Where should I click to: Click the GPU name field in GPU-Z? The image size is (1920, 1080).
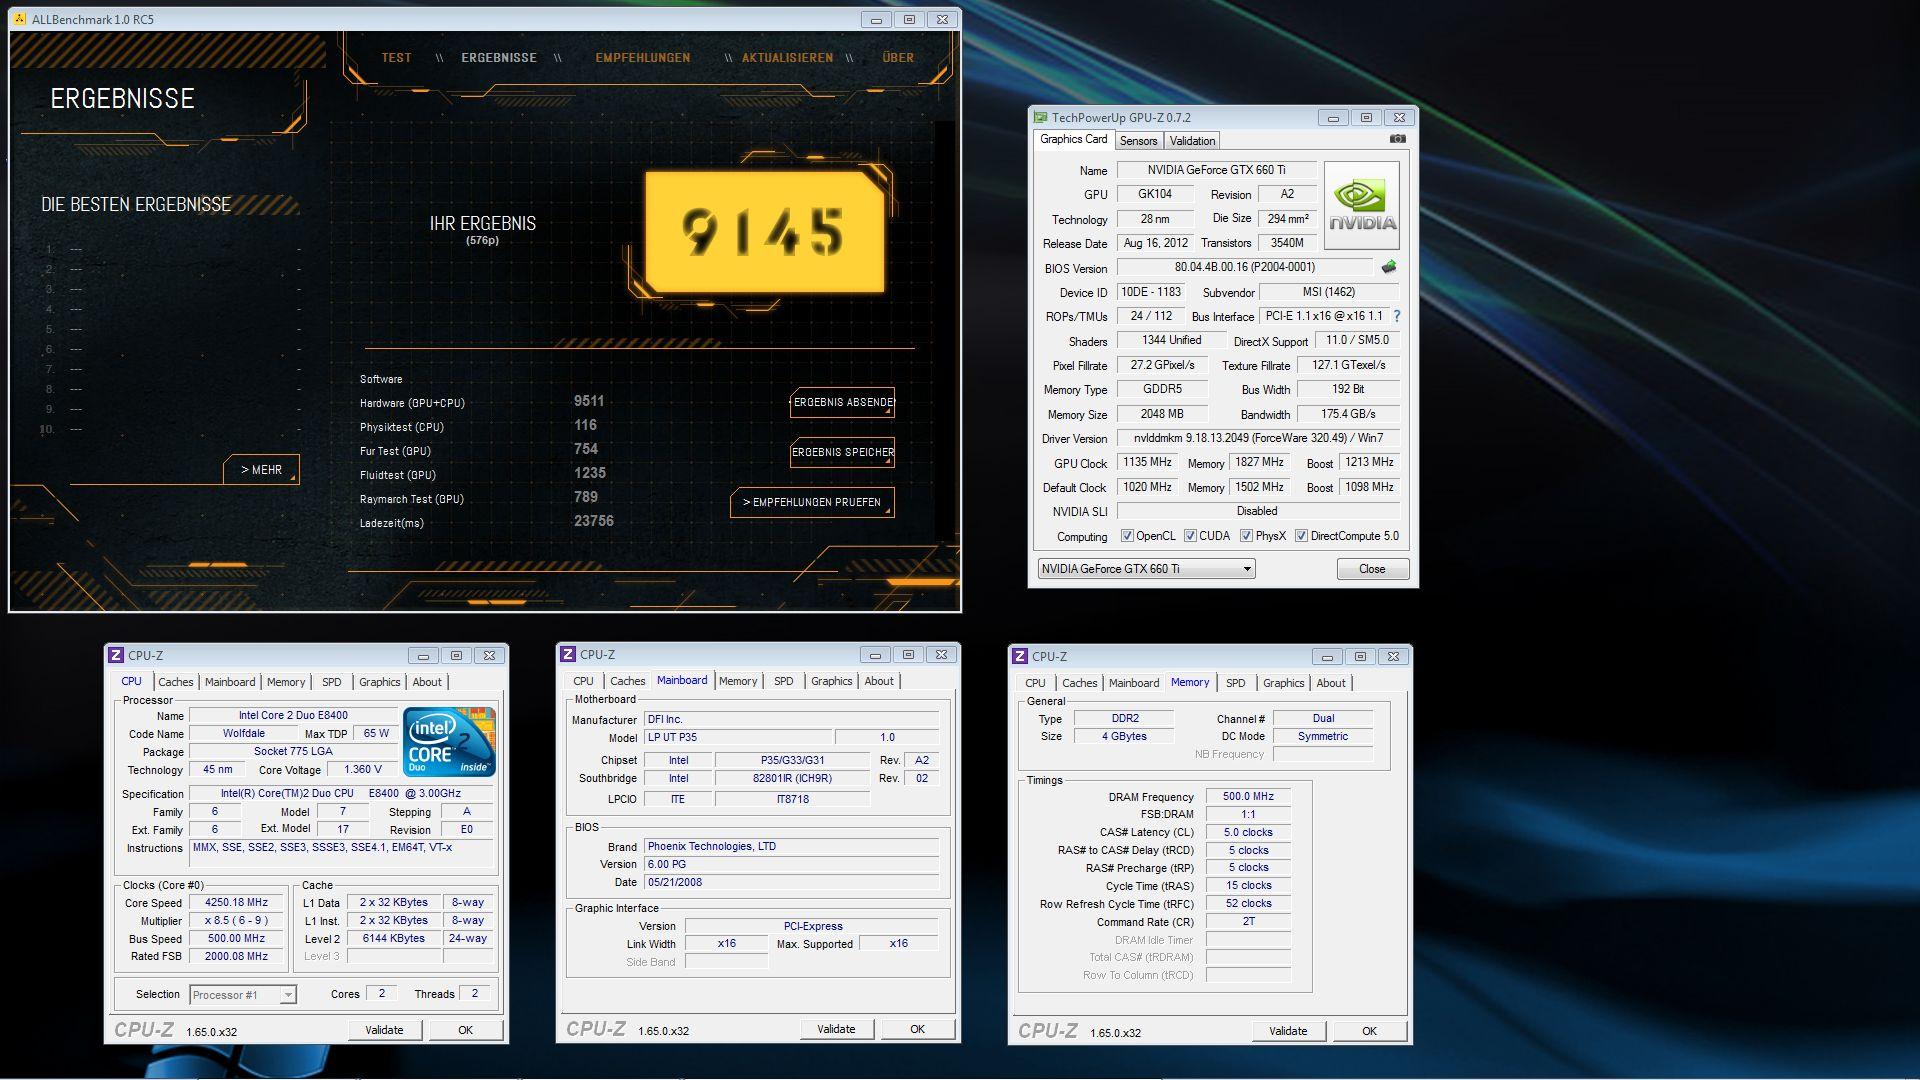(1216, 170)
